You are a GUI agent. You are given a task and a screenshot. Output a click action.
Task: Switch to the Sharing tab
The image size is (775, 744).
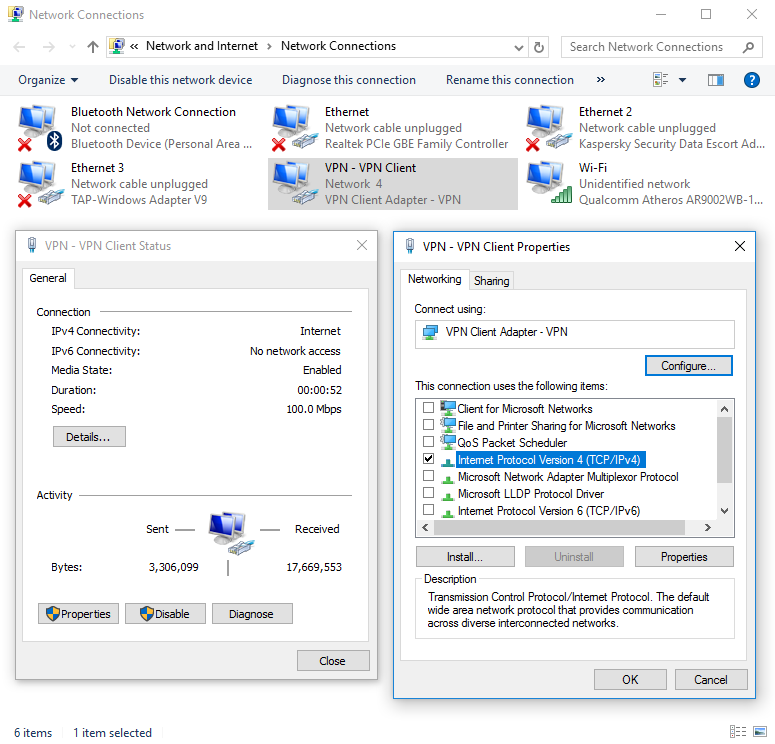tap(491, 281)
